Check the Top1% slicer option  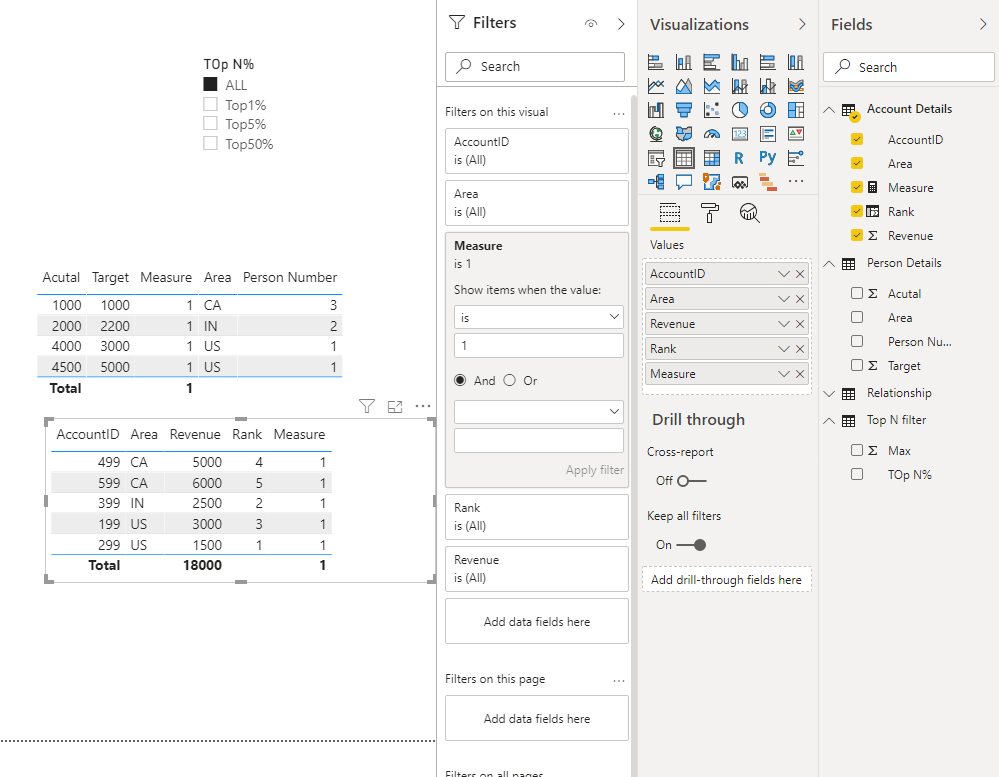pos(210,104)
